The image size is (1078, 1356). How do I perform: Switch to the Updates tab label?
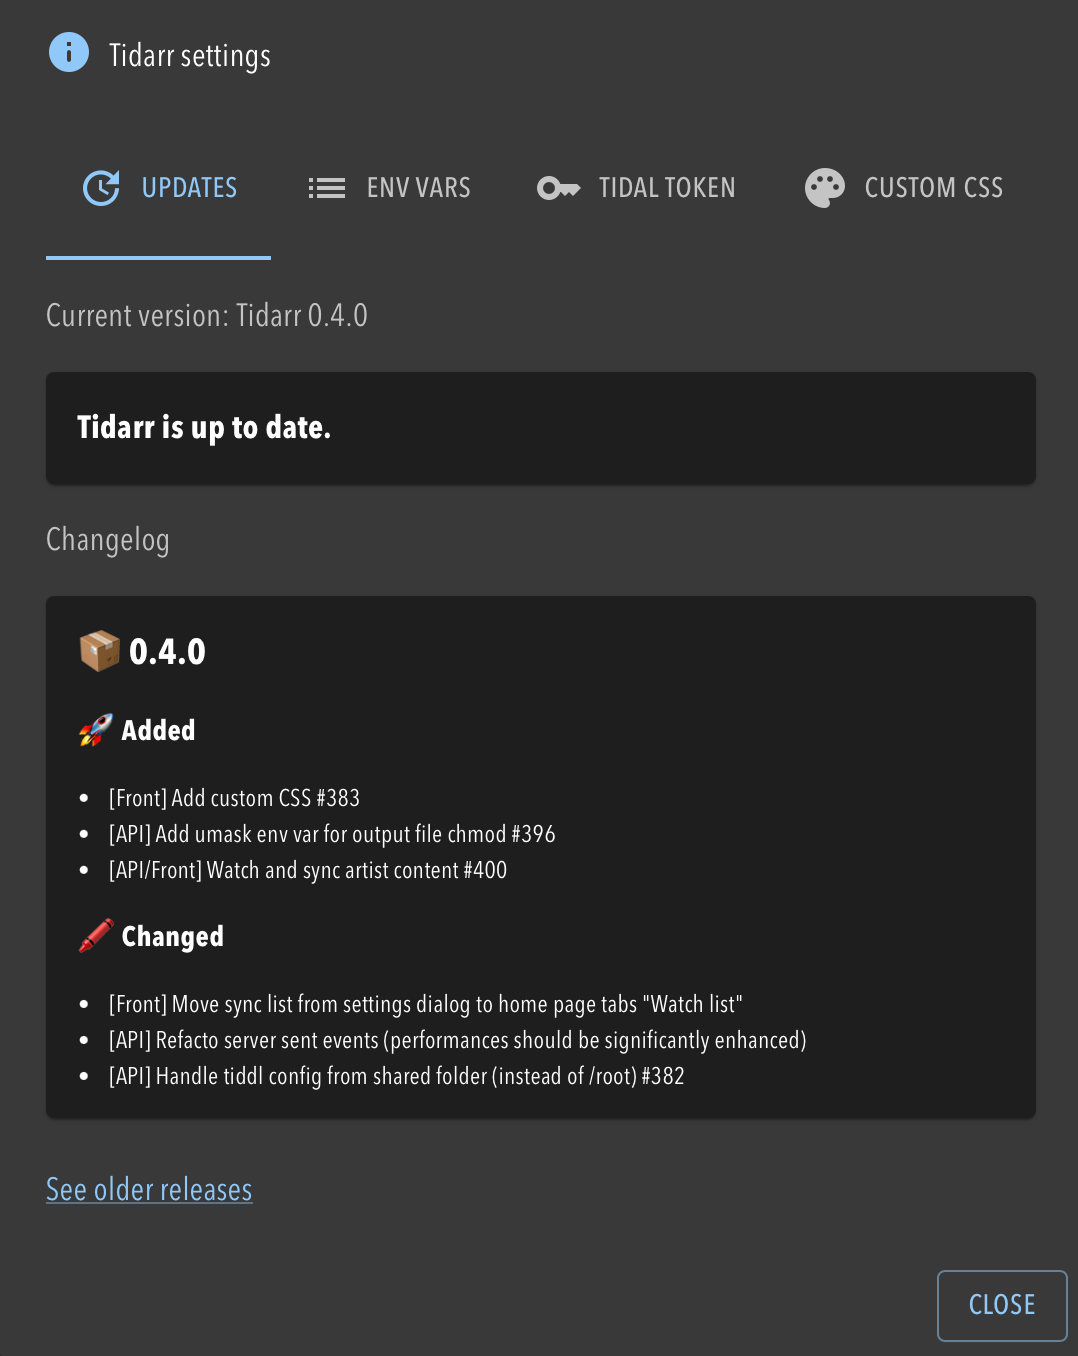pos(189,188)
